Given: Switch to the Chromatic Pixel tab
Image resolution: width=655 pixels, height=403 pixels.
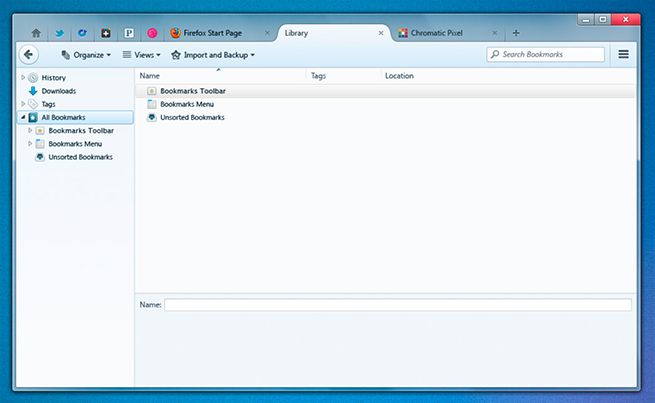Looking at the screenshot, I should (x=447, y=33).
